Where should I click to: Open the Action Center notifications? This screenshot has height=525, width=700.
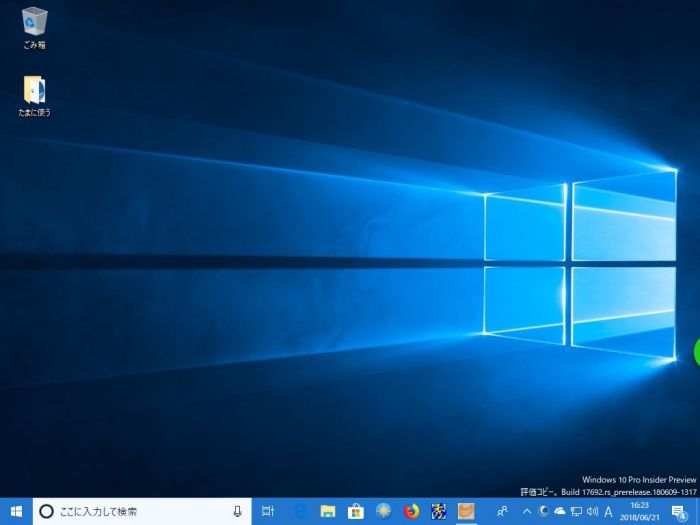[679, 511]
